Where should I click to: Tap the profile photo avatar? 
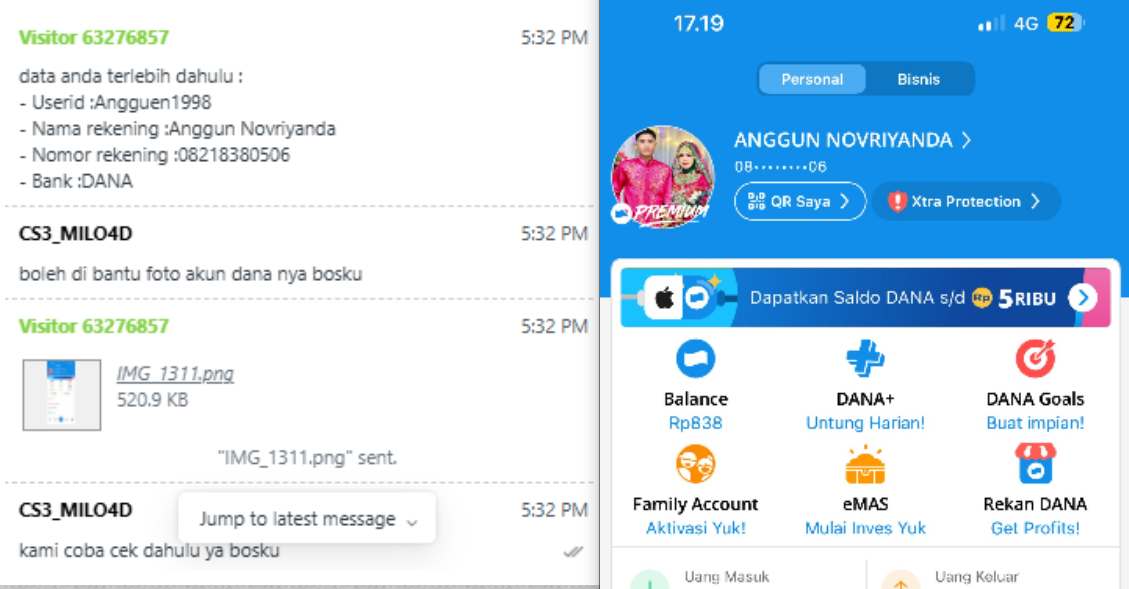(x=663, y=177)
